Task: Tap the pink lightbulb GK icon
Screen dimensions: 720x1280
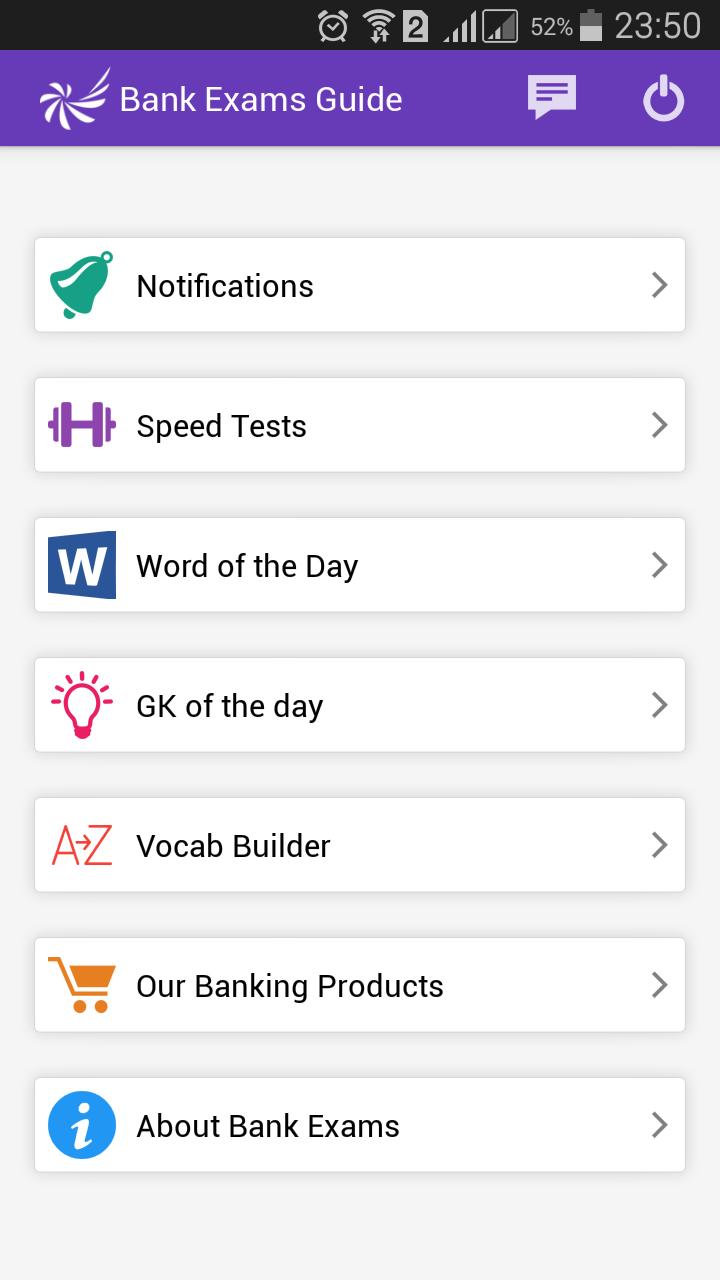Action: click(81, 705)
